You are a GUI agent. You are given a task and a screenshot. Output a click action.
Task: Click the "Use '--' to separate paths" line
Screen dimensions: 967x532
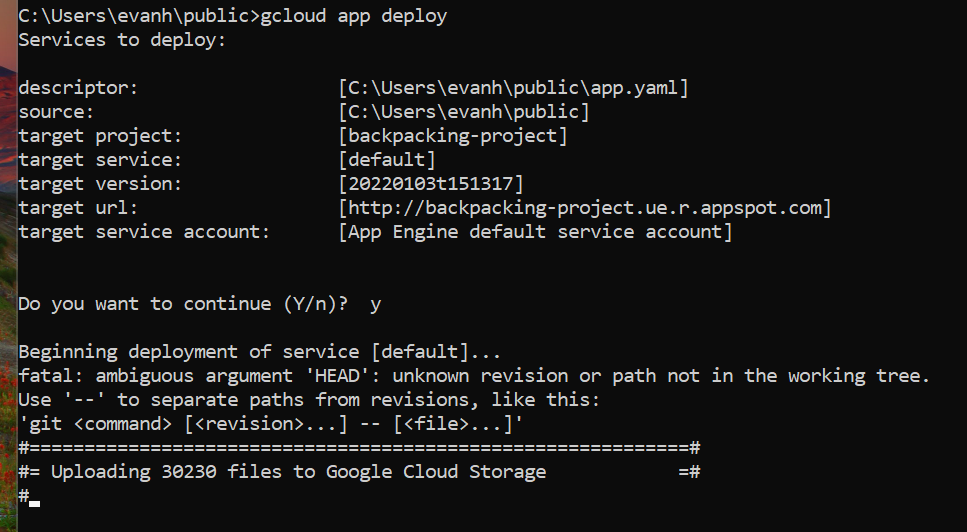pos(309,400)
